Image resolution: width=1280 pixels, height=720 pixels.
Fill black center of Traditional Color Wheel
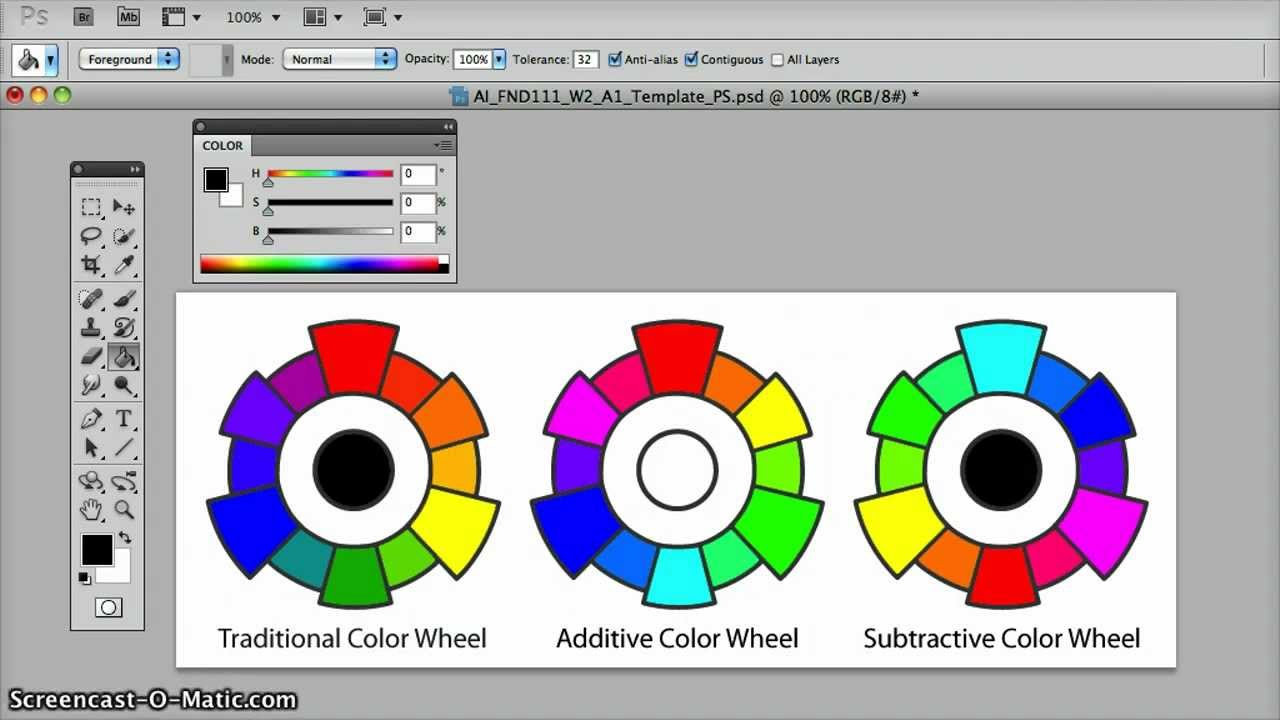(x=353, y=470)
